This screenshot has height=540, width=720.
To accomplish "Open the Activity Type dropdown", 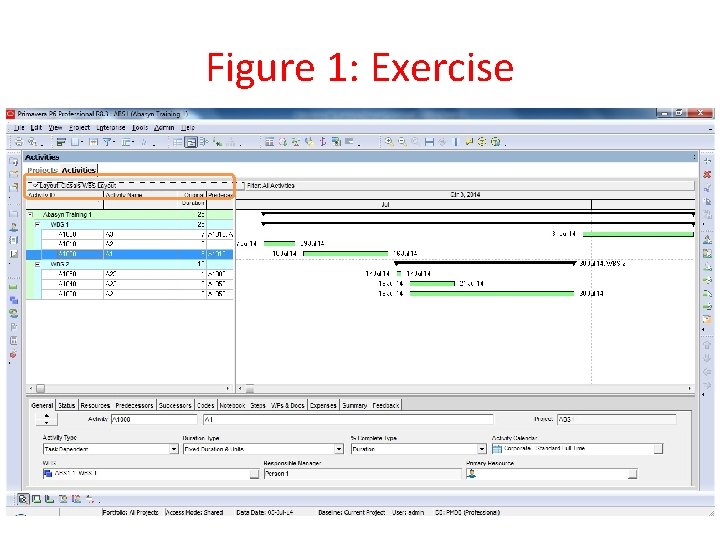I will [x=174, y=449].
